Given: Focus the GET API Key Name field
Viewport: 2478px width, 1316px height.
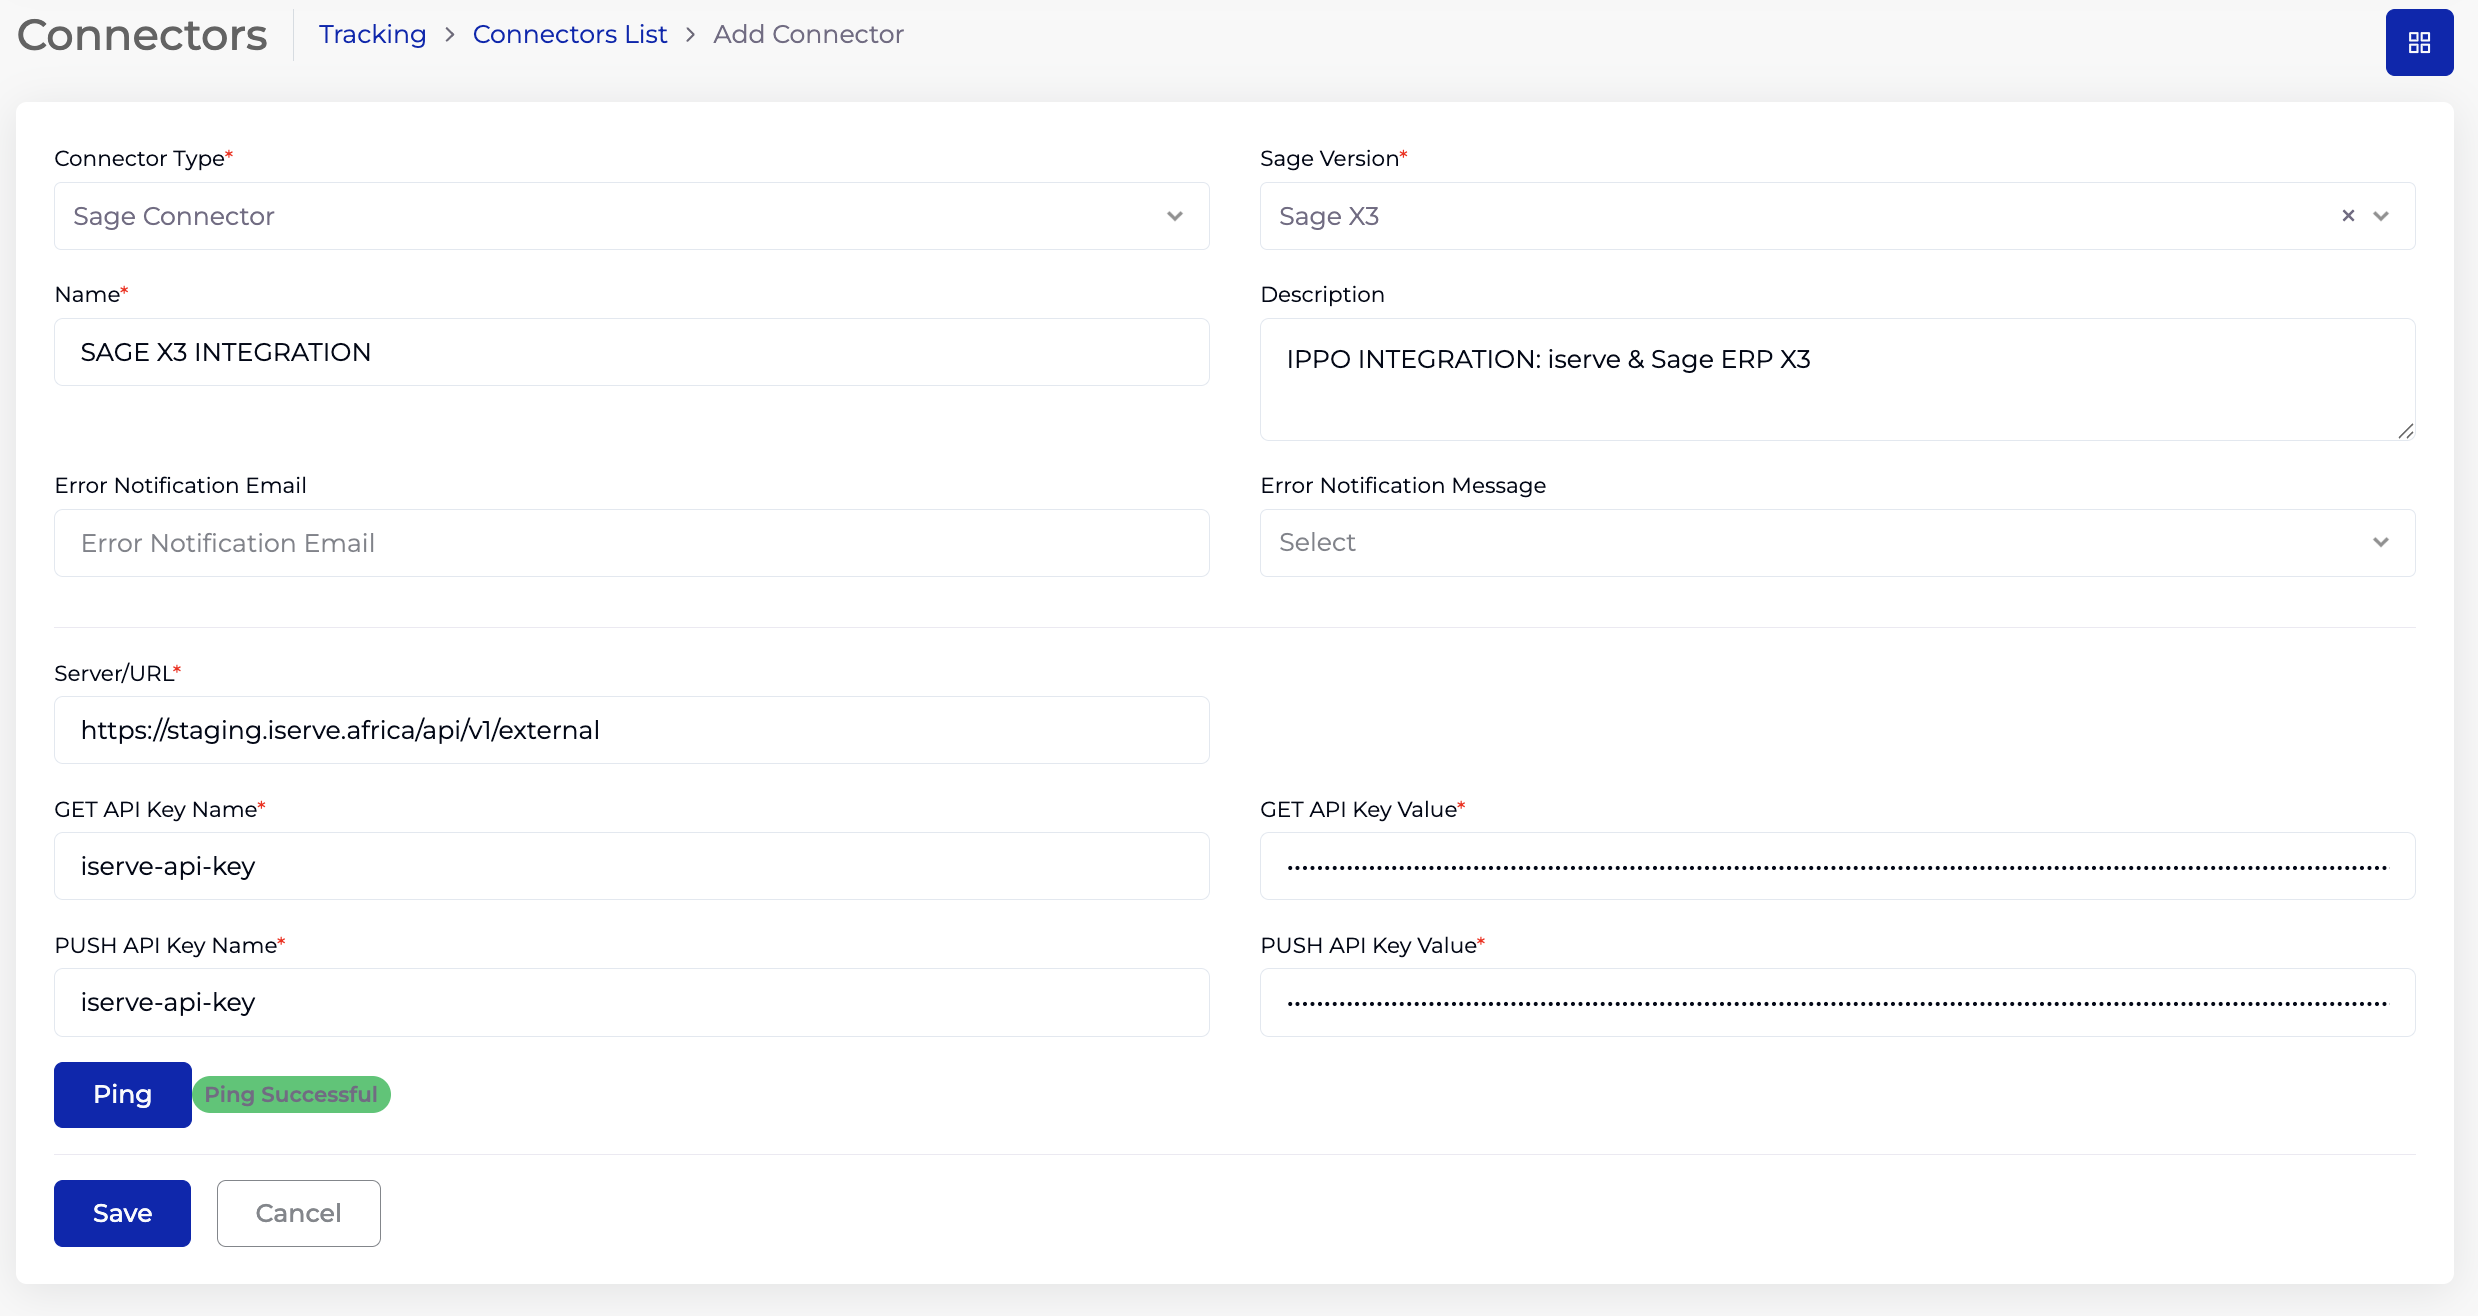Looking at the screenshot, I should (x=632, y=866).
